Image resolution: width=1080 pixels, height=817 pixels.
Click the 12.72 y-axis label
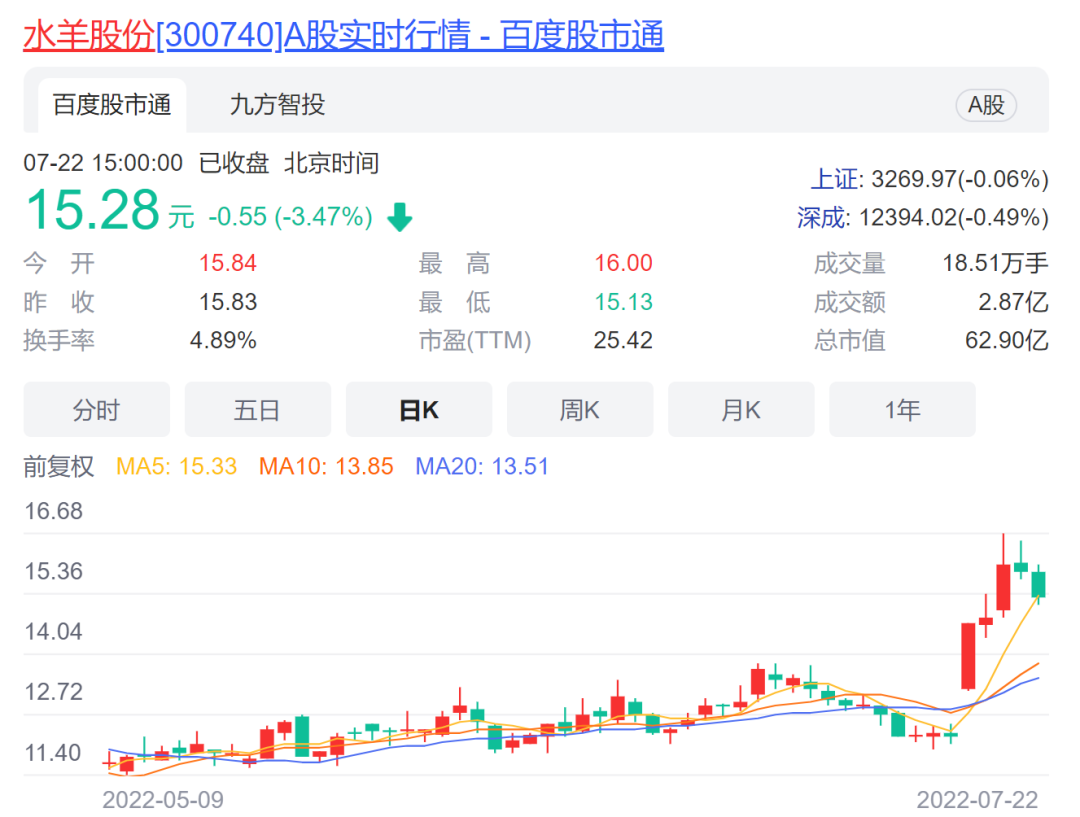[54, 692]
